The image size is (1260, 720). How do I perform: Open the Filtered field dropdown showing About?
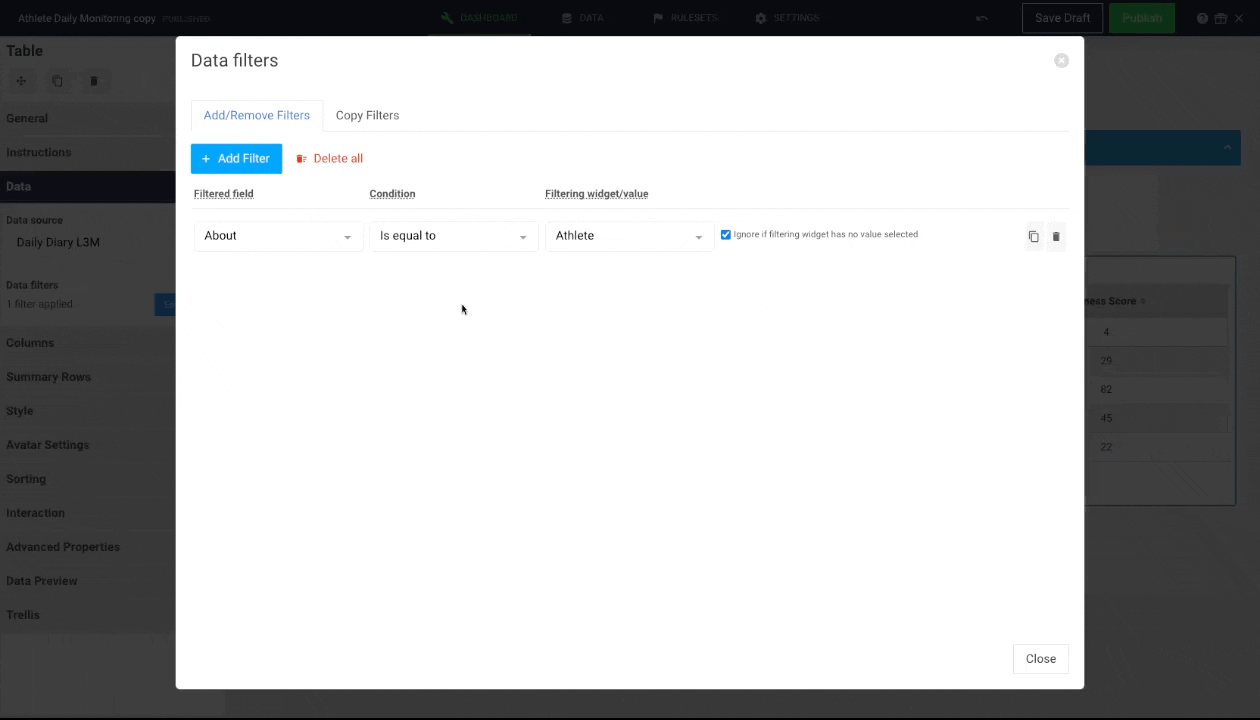[x=277, y=235]
